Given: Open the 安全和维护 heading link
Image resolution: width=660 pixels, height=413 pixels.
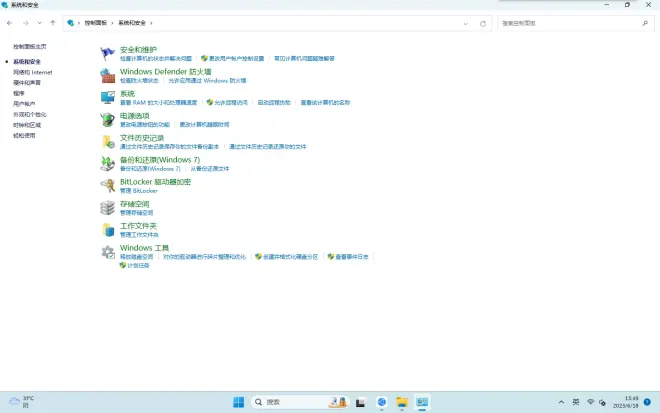Looking at the screenshot, I should [138, 50].
